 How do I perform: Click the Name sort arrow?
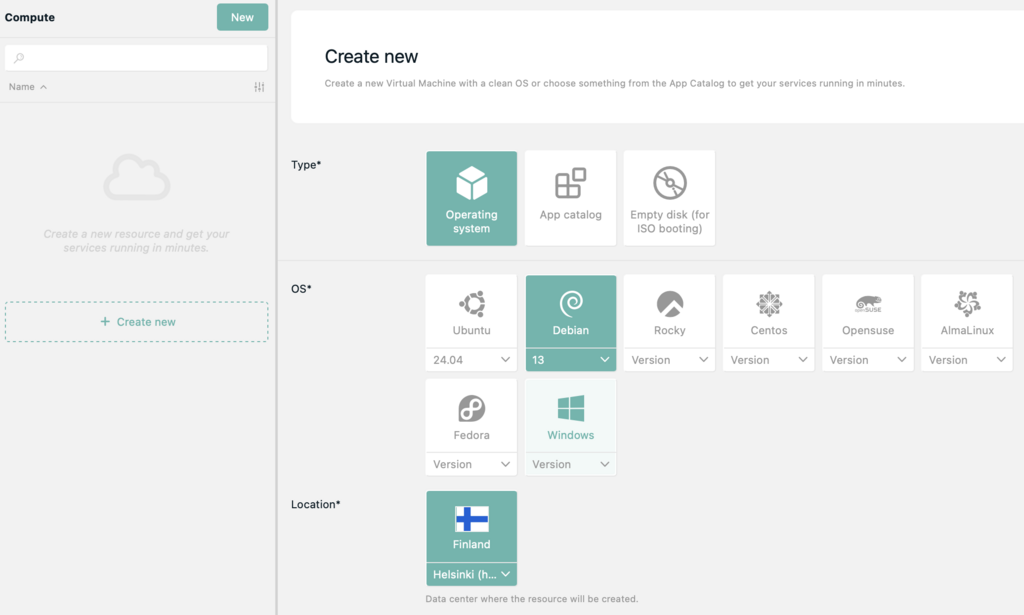pyautogui.click(x=43, y=87)
